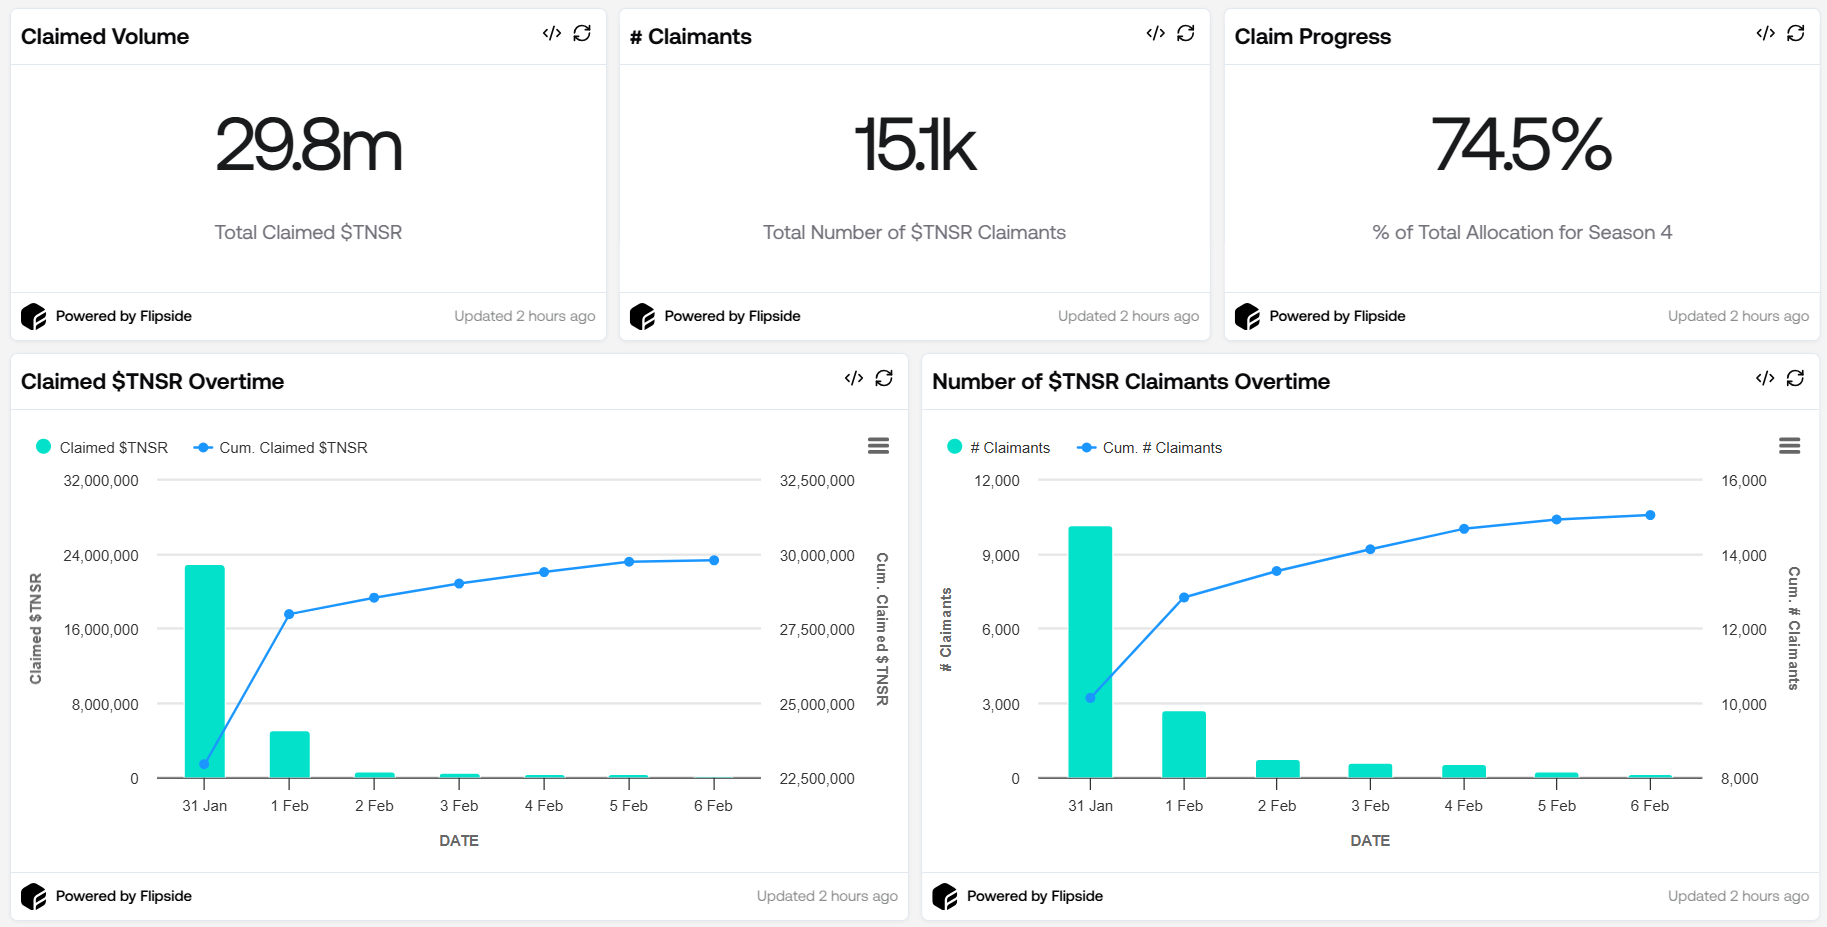1827x927 pixels.
Task: Click the 1 Feb bar in Claimants chart
Action: coord(1184,744)
